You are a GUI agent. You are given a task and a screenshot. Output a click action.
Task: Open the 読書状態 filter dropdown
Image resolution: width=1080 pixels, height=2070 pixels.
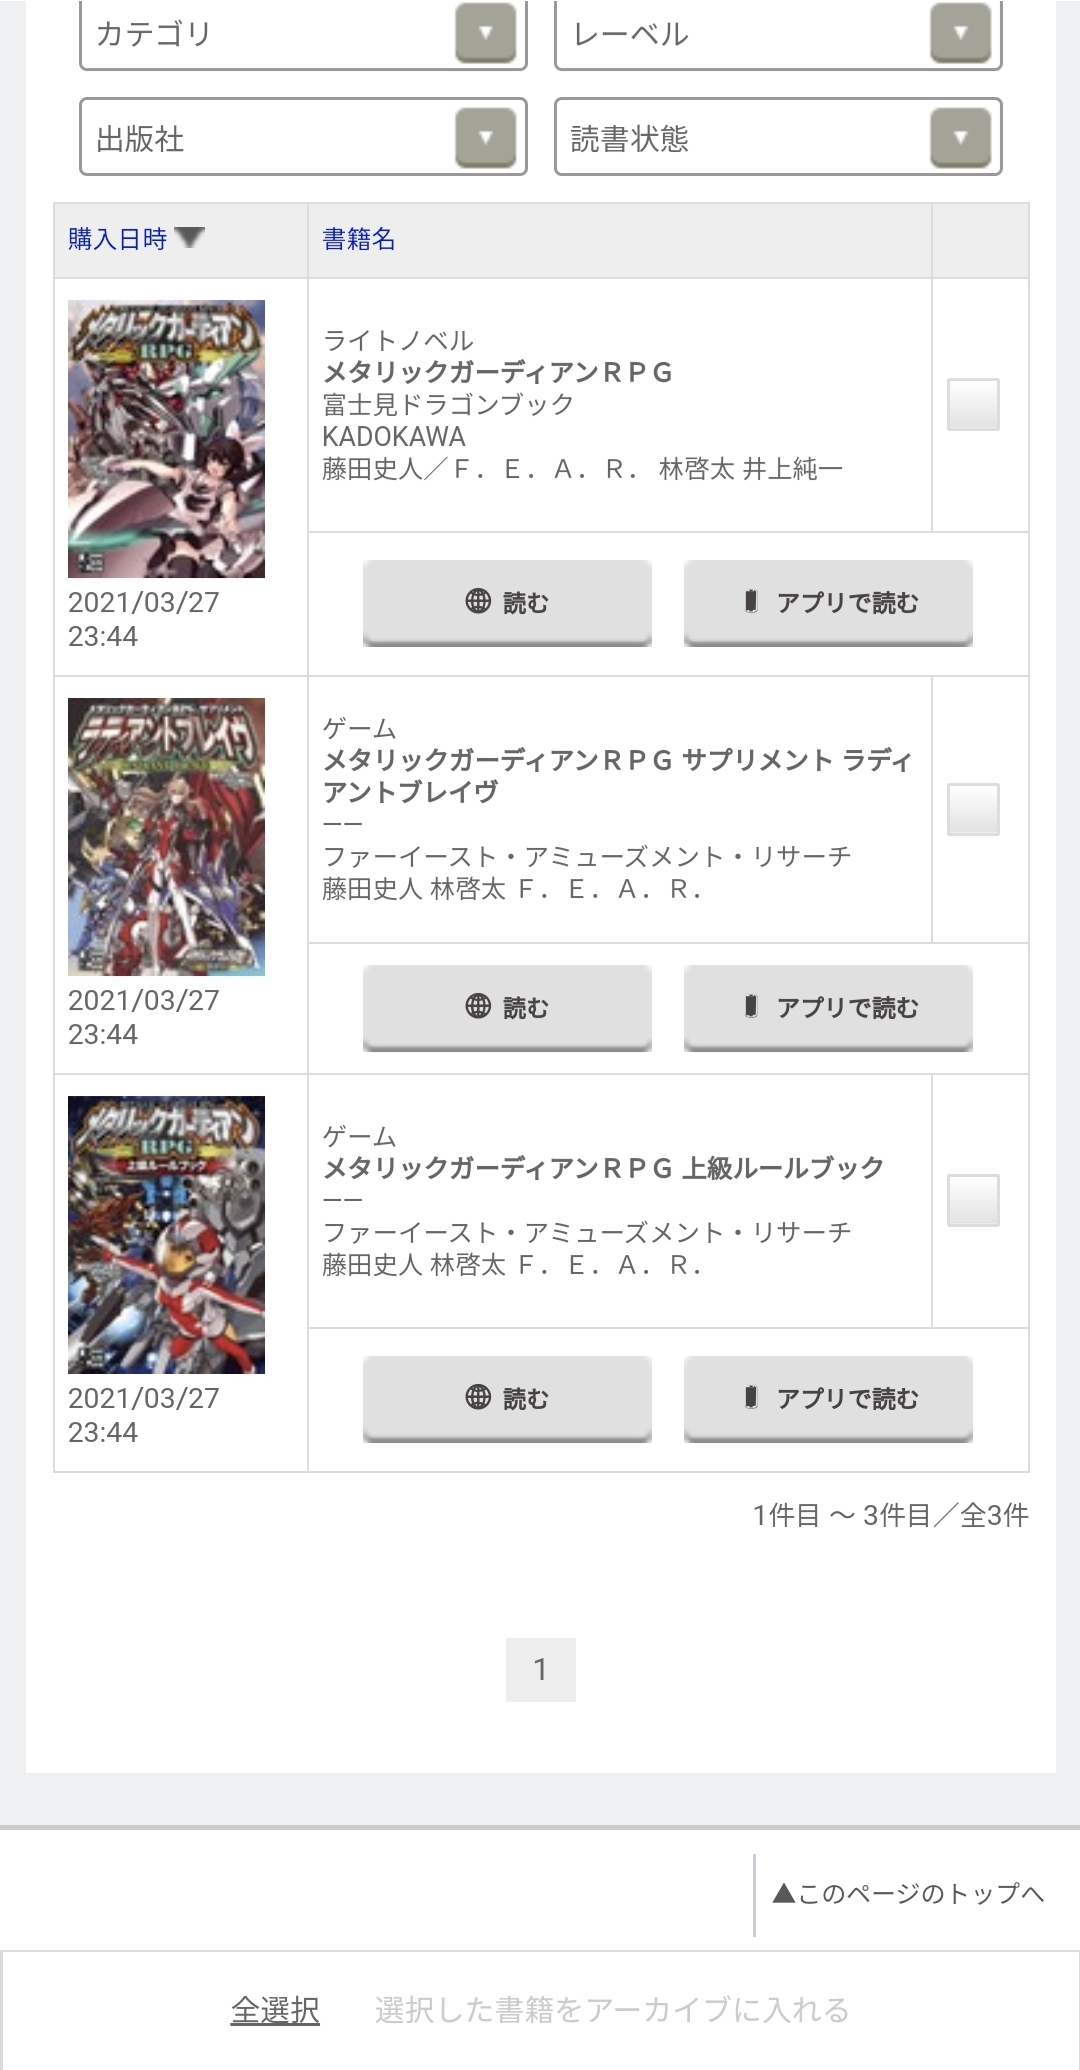click(x=778, y=137)
